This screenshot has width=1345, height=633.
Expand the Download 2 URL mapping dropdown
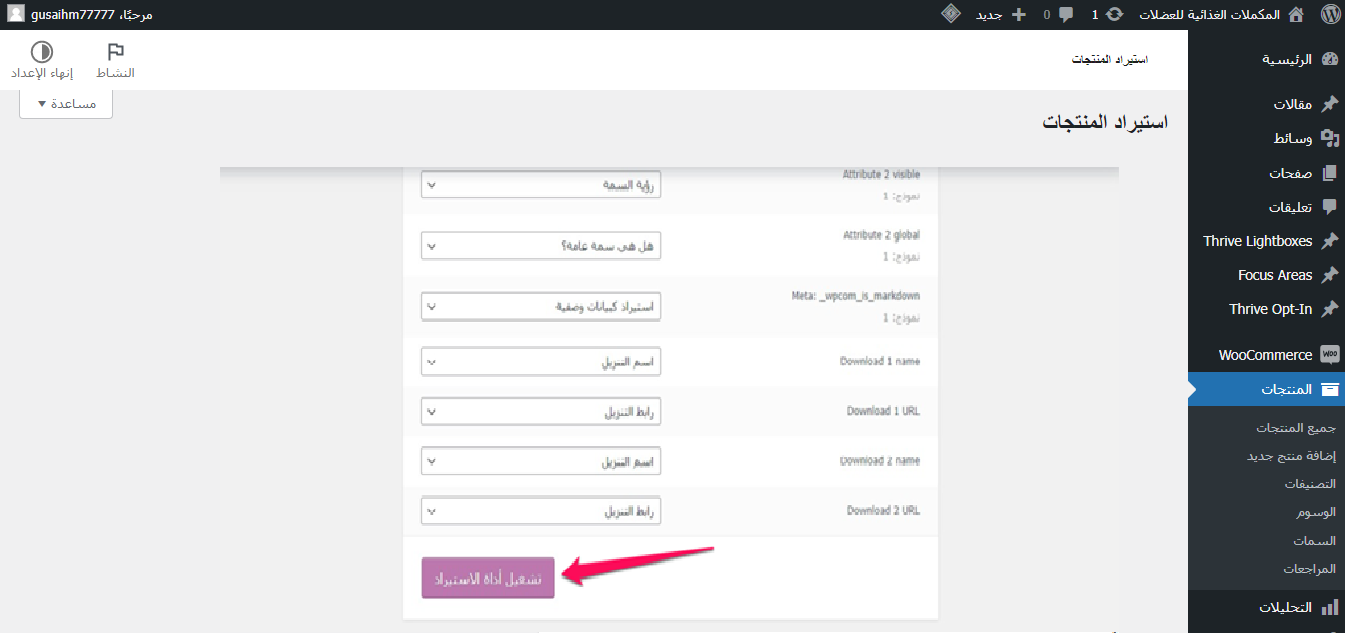coord(541,511)
